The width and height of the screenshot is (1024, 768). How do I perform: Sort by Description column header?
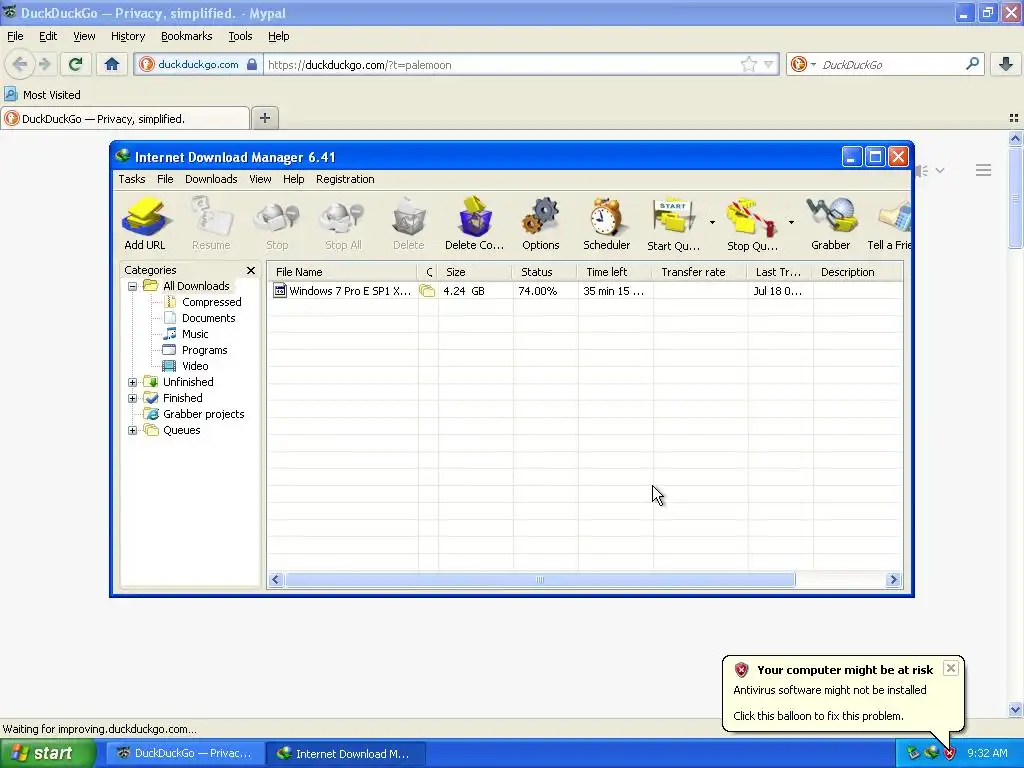[858, 272]
